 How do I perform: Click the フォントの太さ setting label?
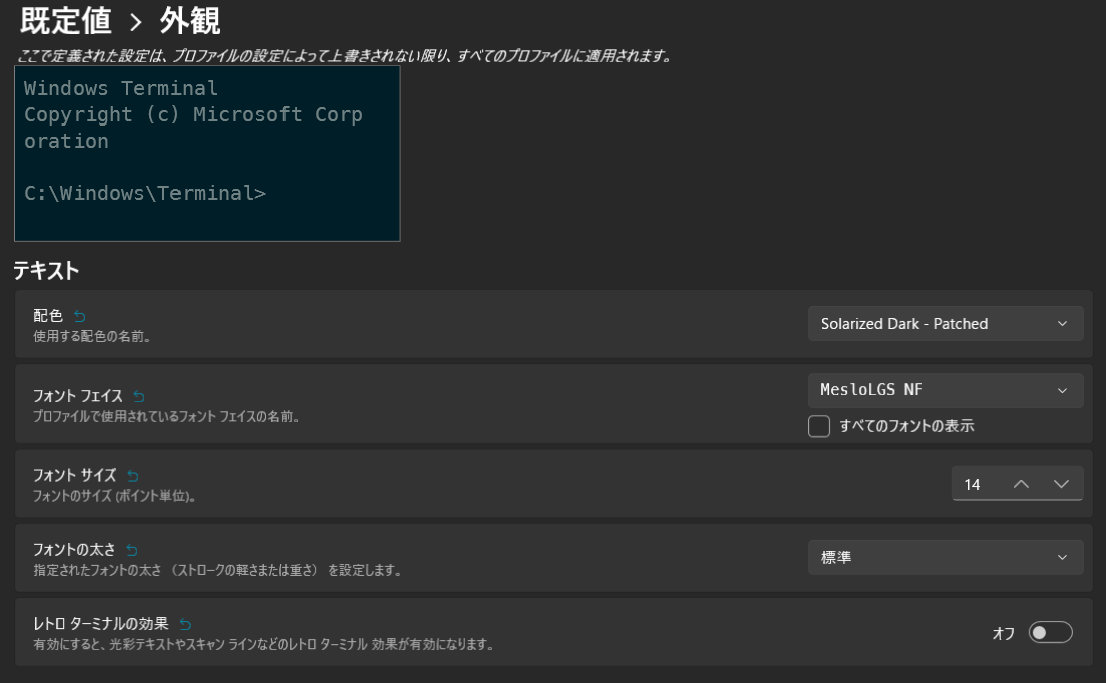click(74, 550)
